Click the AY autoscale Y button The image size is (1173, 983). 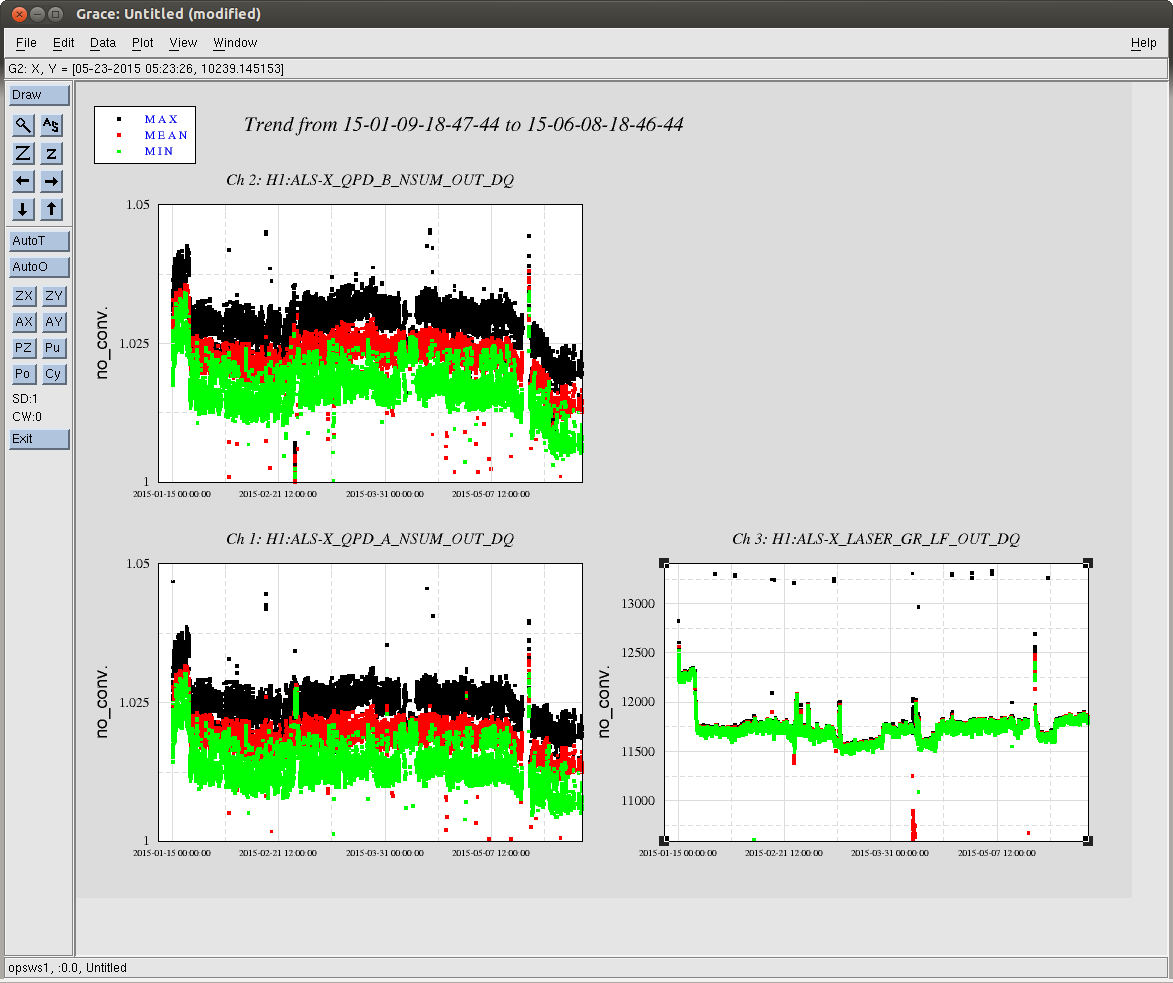53,322
